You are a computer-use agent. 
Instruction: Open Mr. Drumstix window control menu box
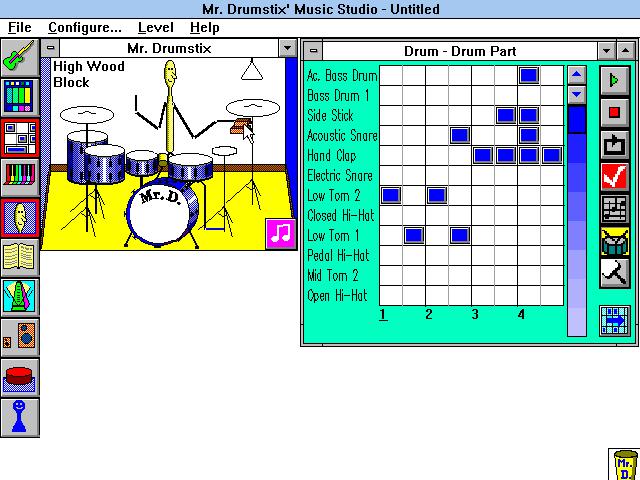(x=50, y=48)
